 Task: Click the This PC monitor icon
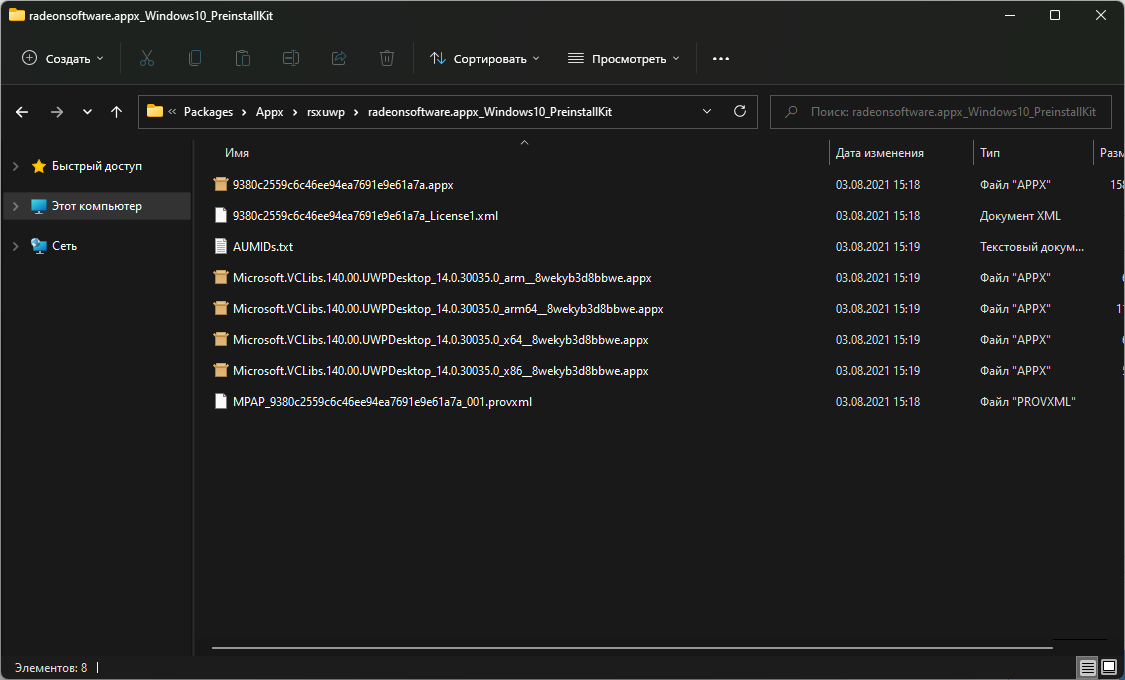pos(39,206)
